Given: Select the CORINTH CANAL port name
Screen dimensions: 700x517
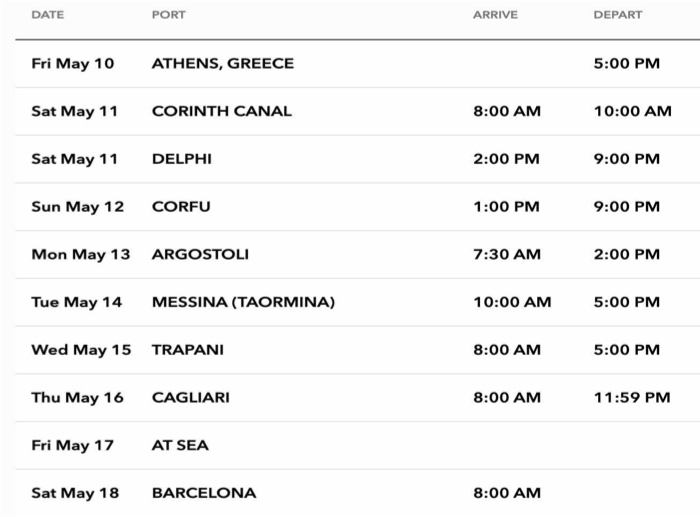Looking at the screenshot, I should (x=222, y=111).
